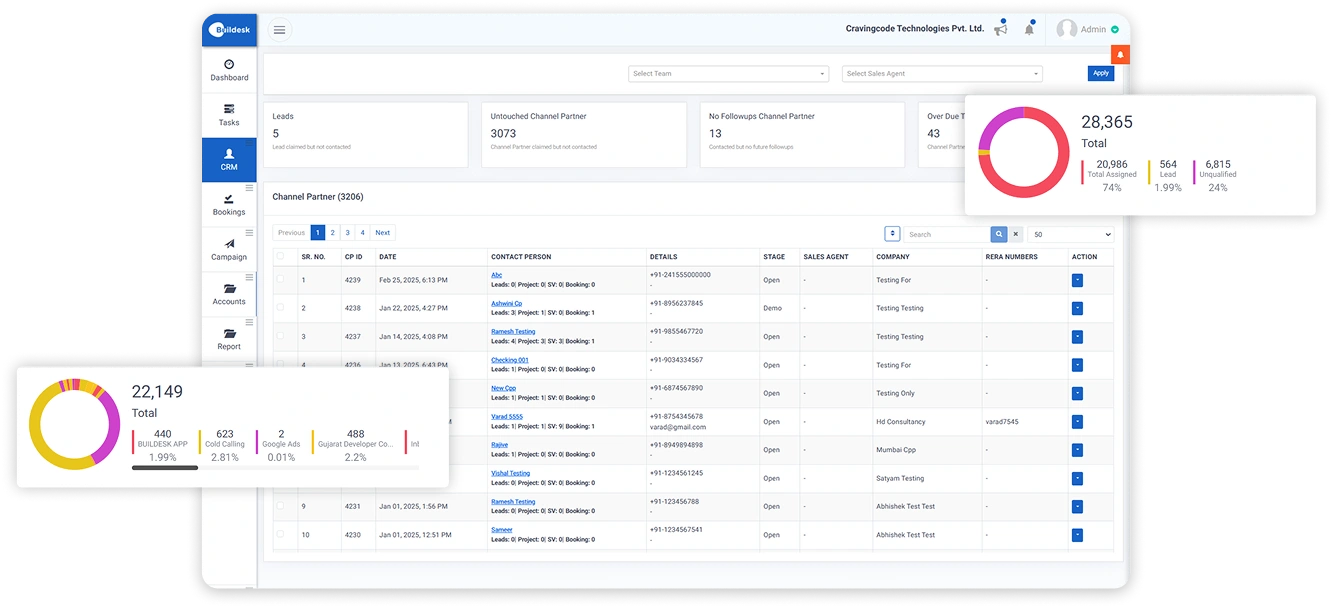Image resolution: width=1333 pixels, height=609 pixels.
Task: Click the Report folder icon
Action: tap(229, 333)
